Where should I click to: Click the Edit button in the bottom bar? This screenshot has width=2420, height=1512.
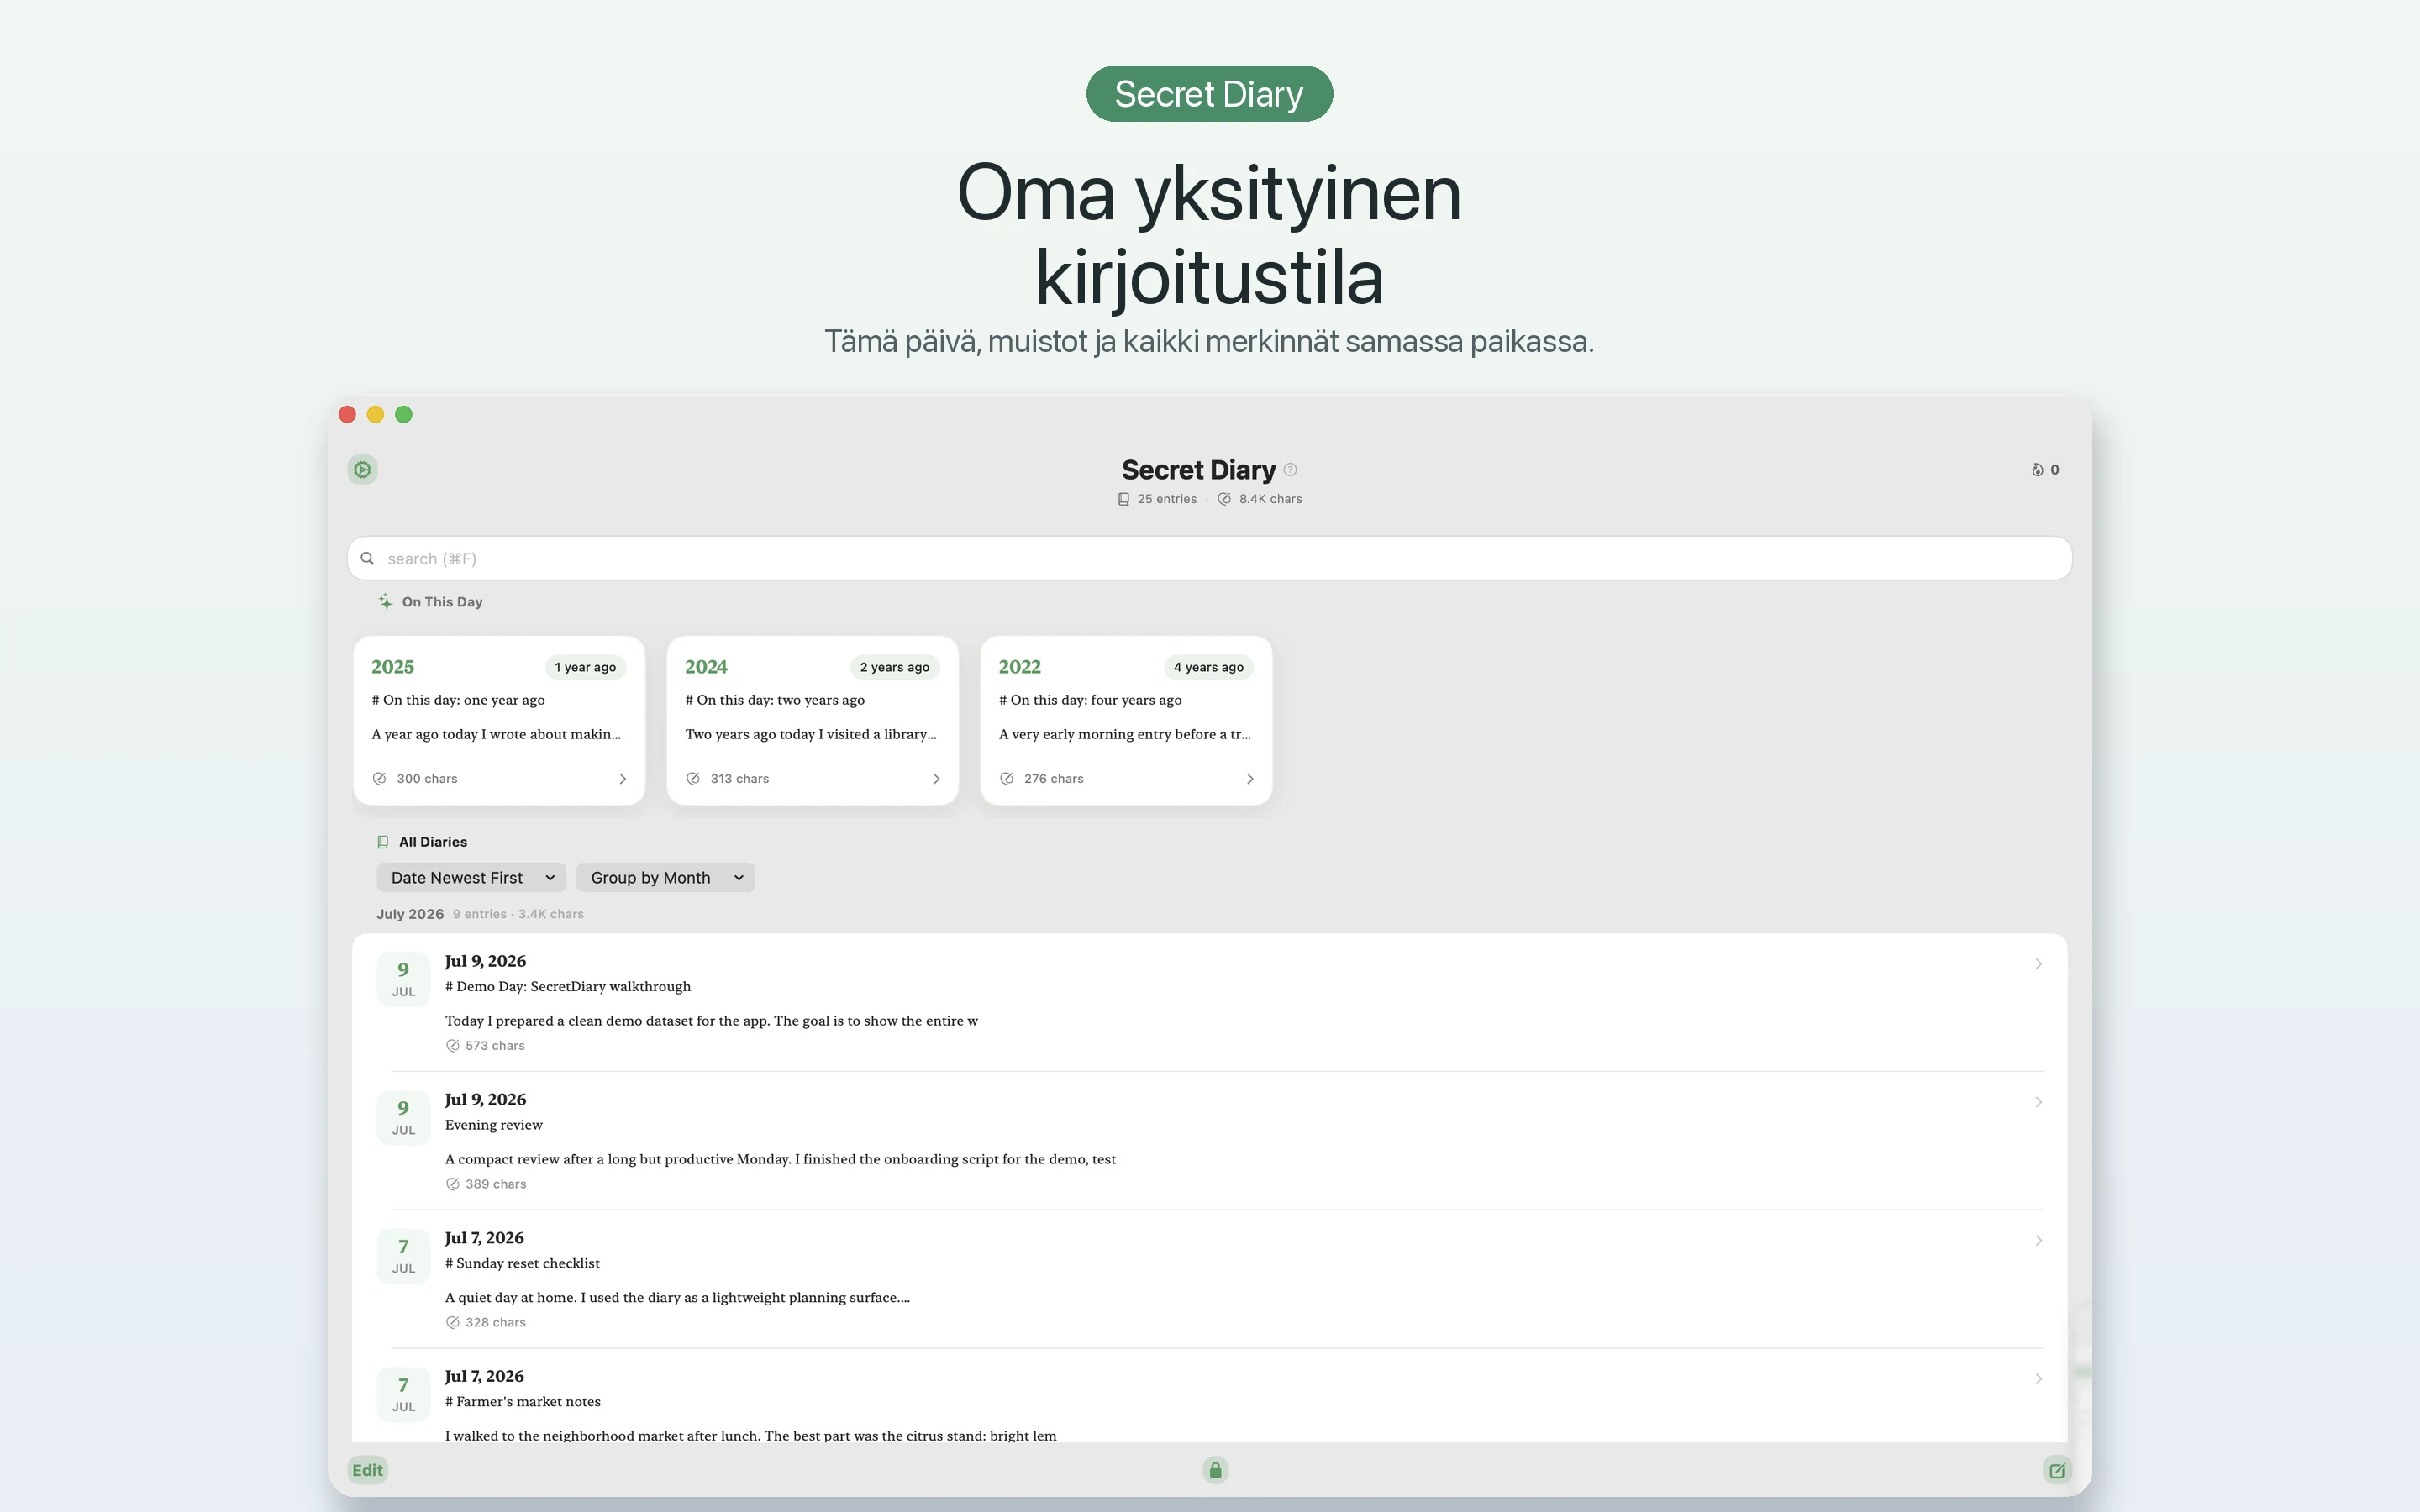coord(367,1470)
